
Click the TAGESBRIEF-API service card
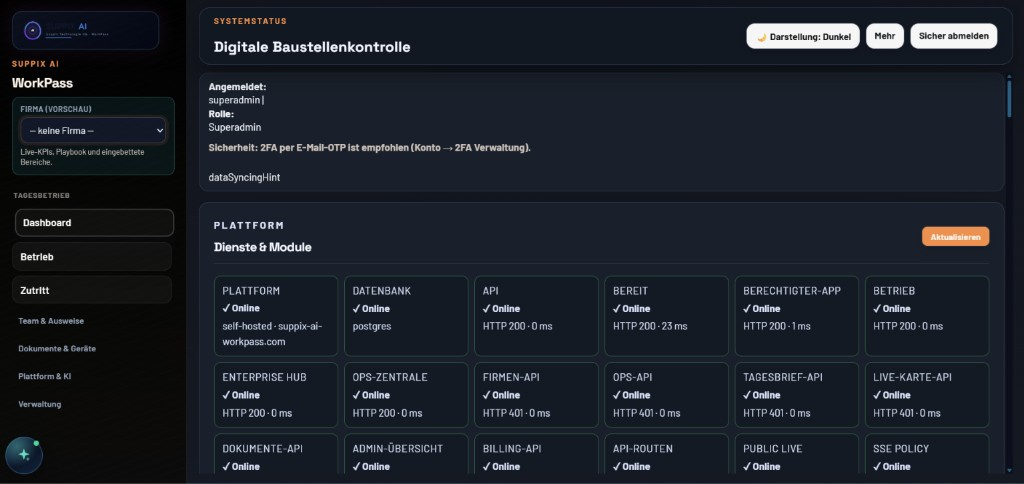(797, 395)
